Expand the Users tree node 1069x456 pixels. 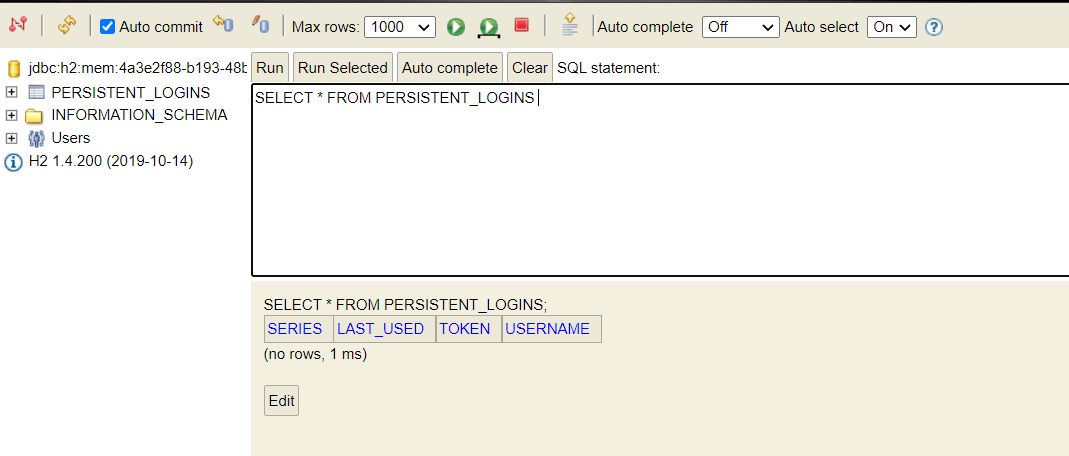tap(11, 138)
